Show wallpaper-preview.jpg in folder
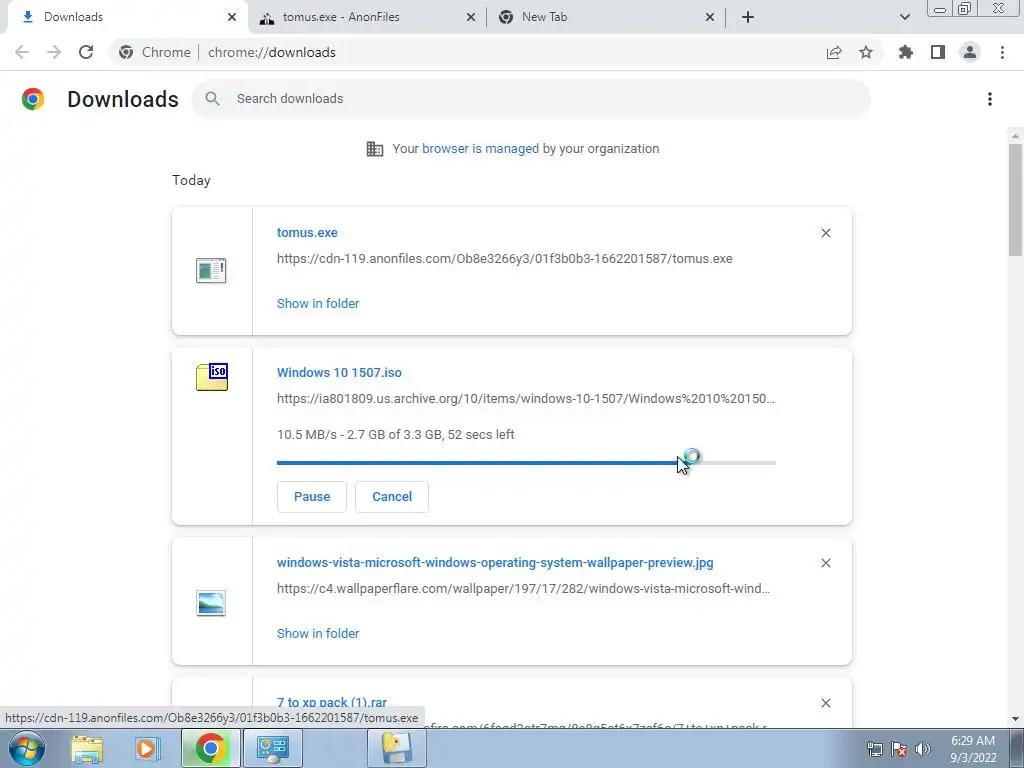This screenshot has width=1024, height=768. 318,633
